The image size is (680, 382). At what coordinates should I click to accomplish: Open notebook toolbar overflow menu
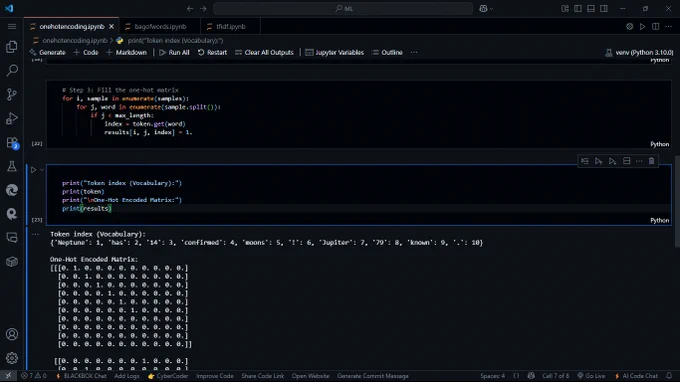tap(414, 52)
